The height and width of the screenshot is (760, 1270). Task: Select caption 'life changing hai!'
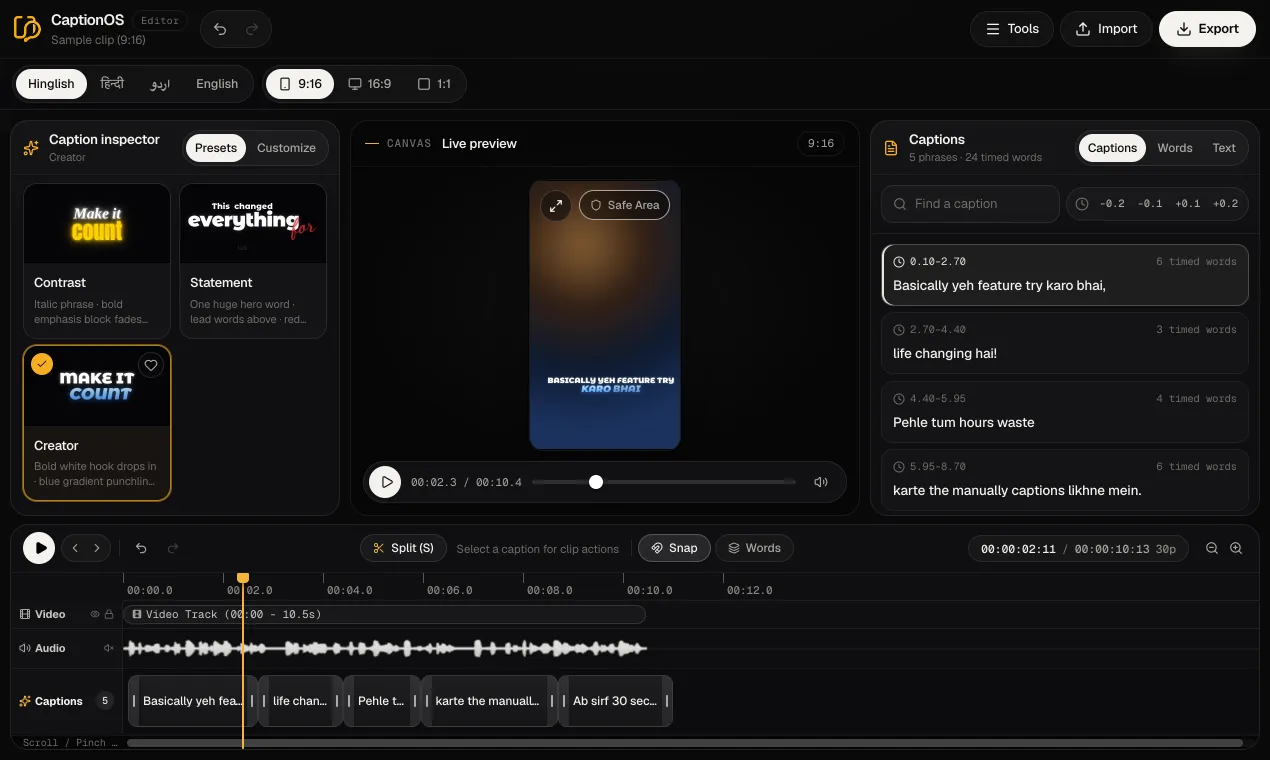click(x=1065, y=343)
